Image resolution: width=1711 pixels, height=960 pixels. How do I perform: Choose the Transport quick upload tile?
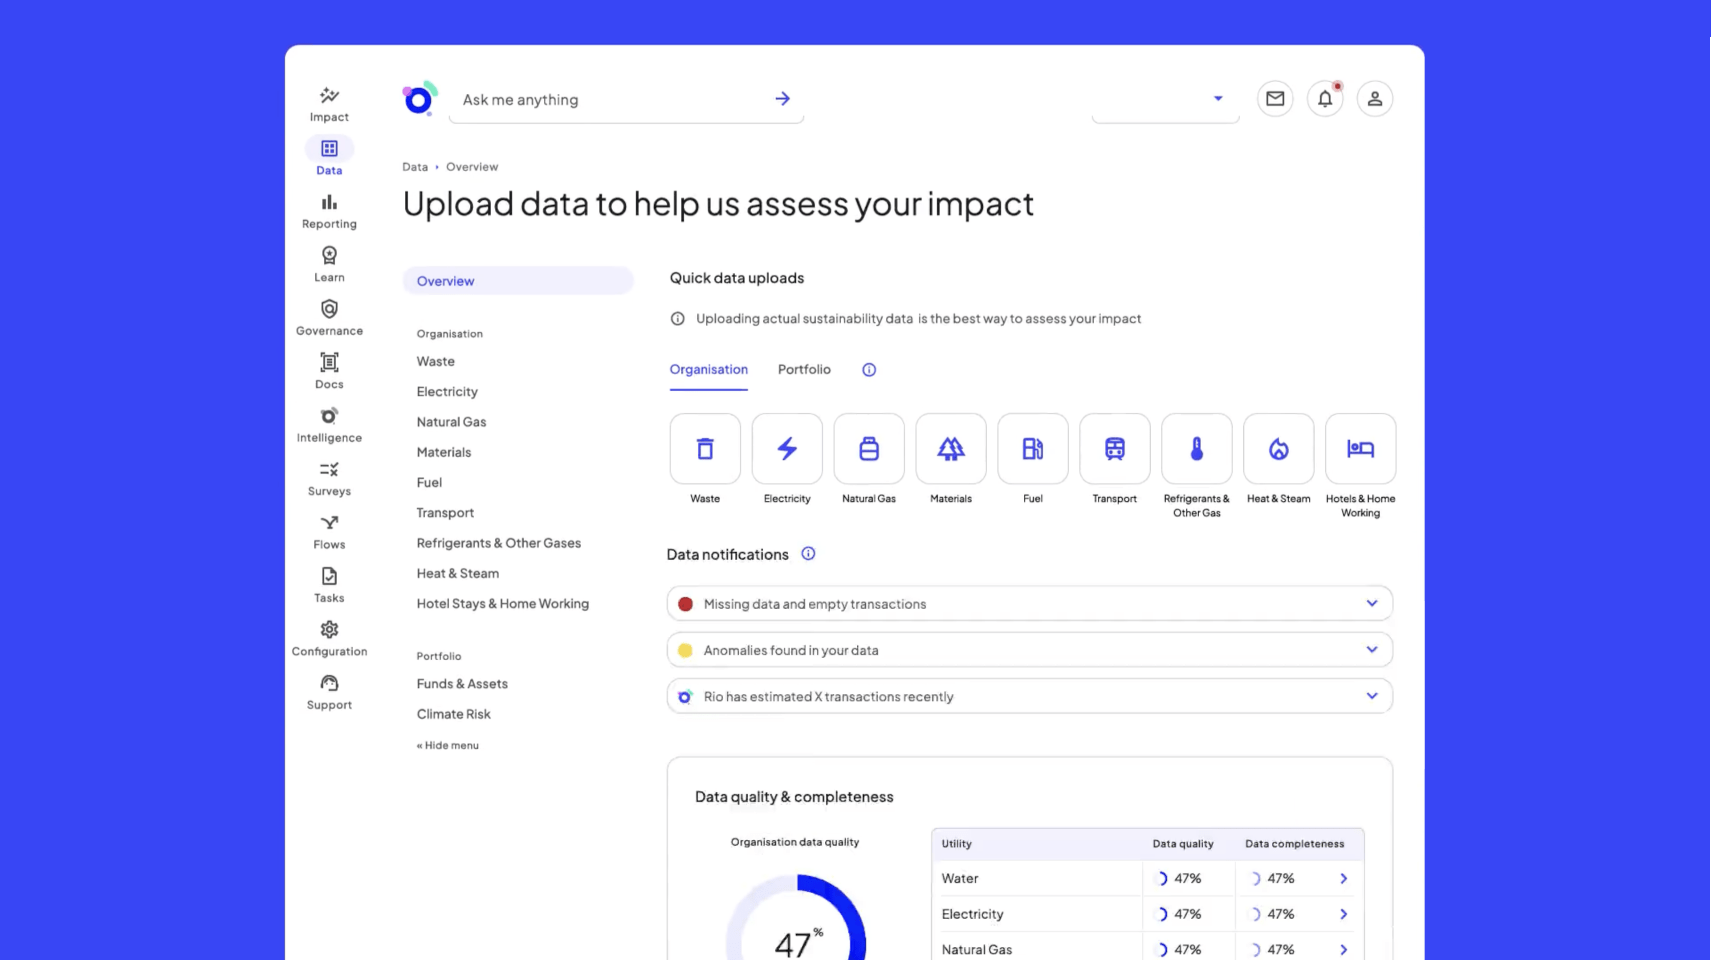(x=1115, y=449)
